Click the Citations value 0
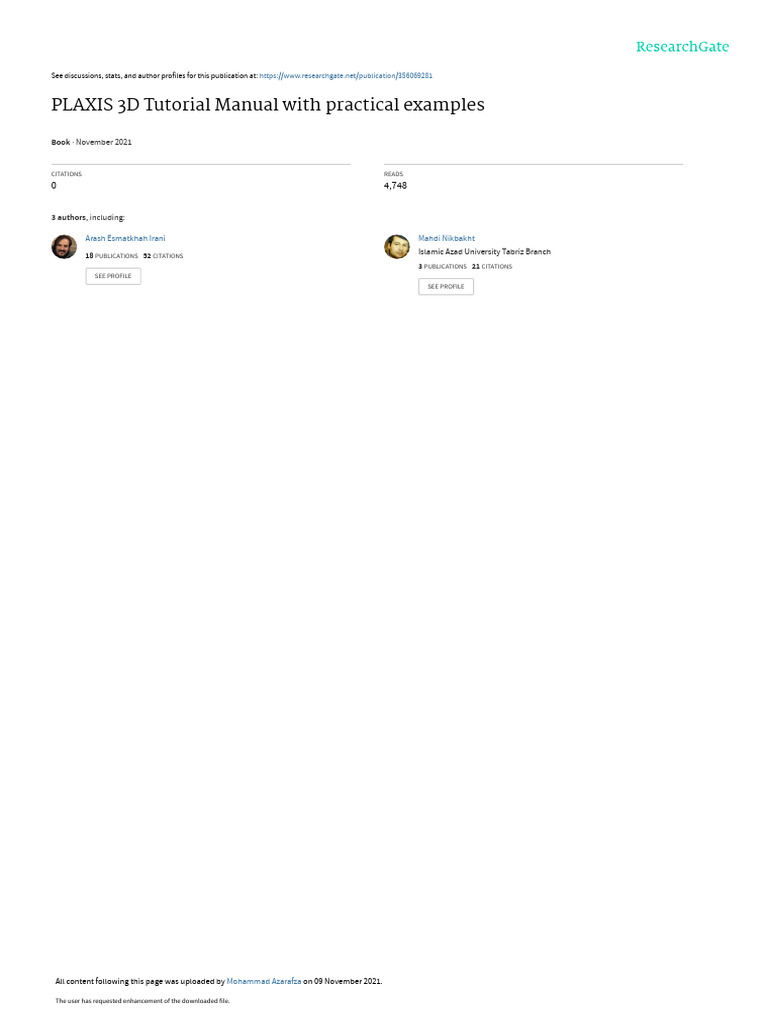768x1024 pixels. (x=54, y=185)
